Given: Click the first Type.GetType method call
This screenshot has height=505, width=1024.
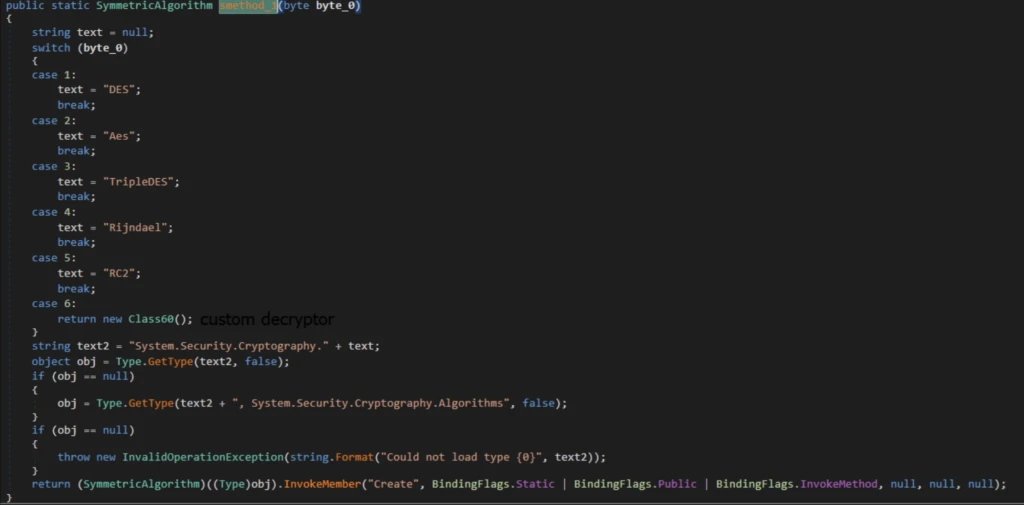Looking at the screenshot, I should [154, 361].
